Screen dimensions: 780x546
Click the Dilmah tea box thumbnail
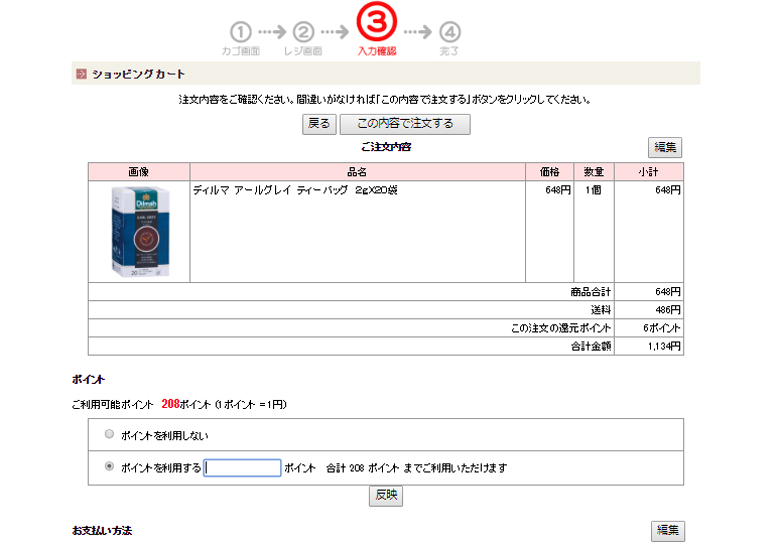click(x=140, y=231)
